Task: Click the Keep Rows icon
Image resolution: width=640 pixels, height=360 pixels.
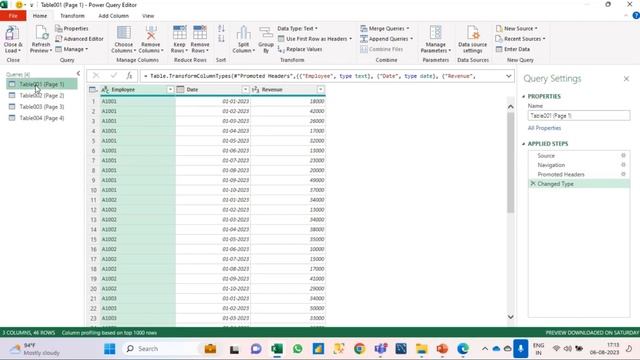Action: point(180,33)
